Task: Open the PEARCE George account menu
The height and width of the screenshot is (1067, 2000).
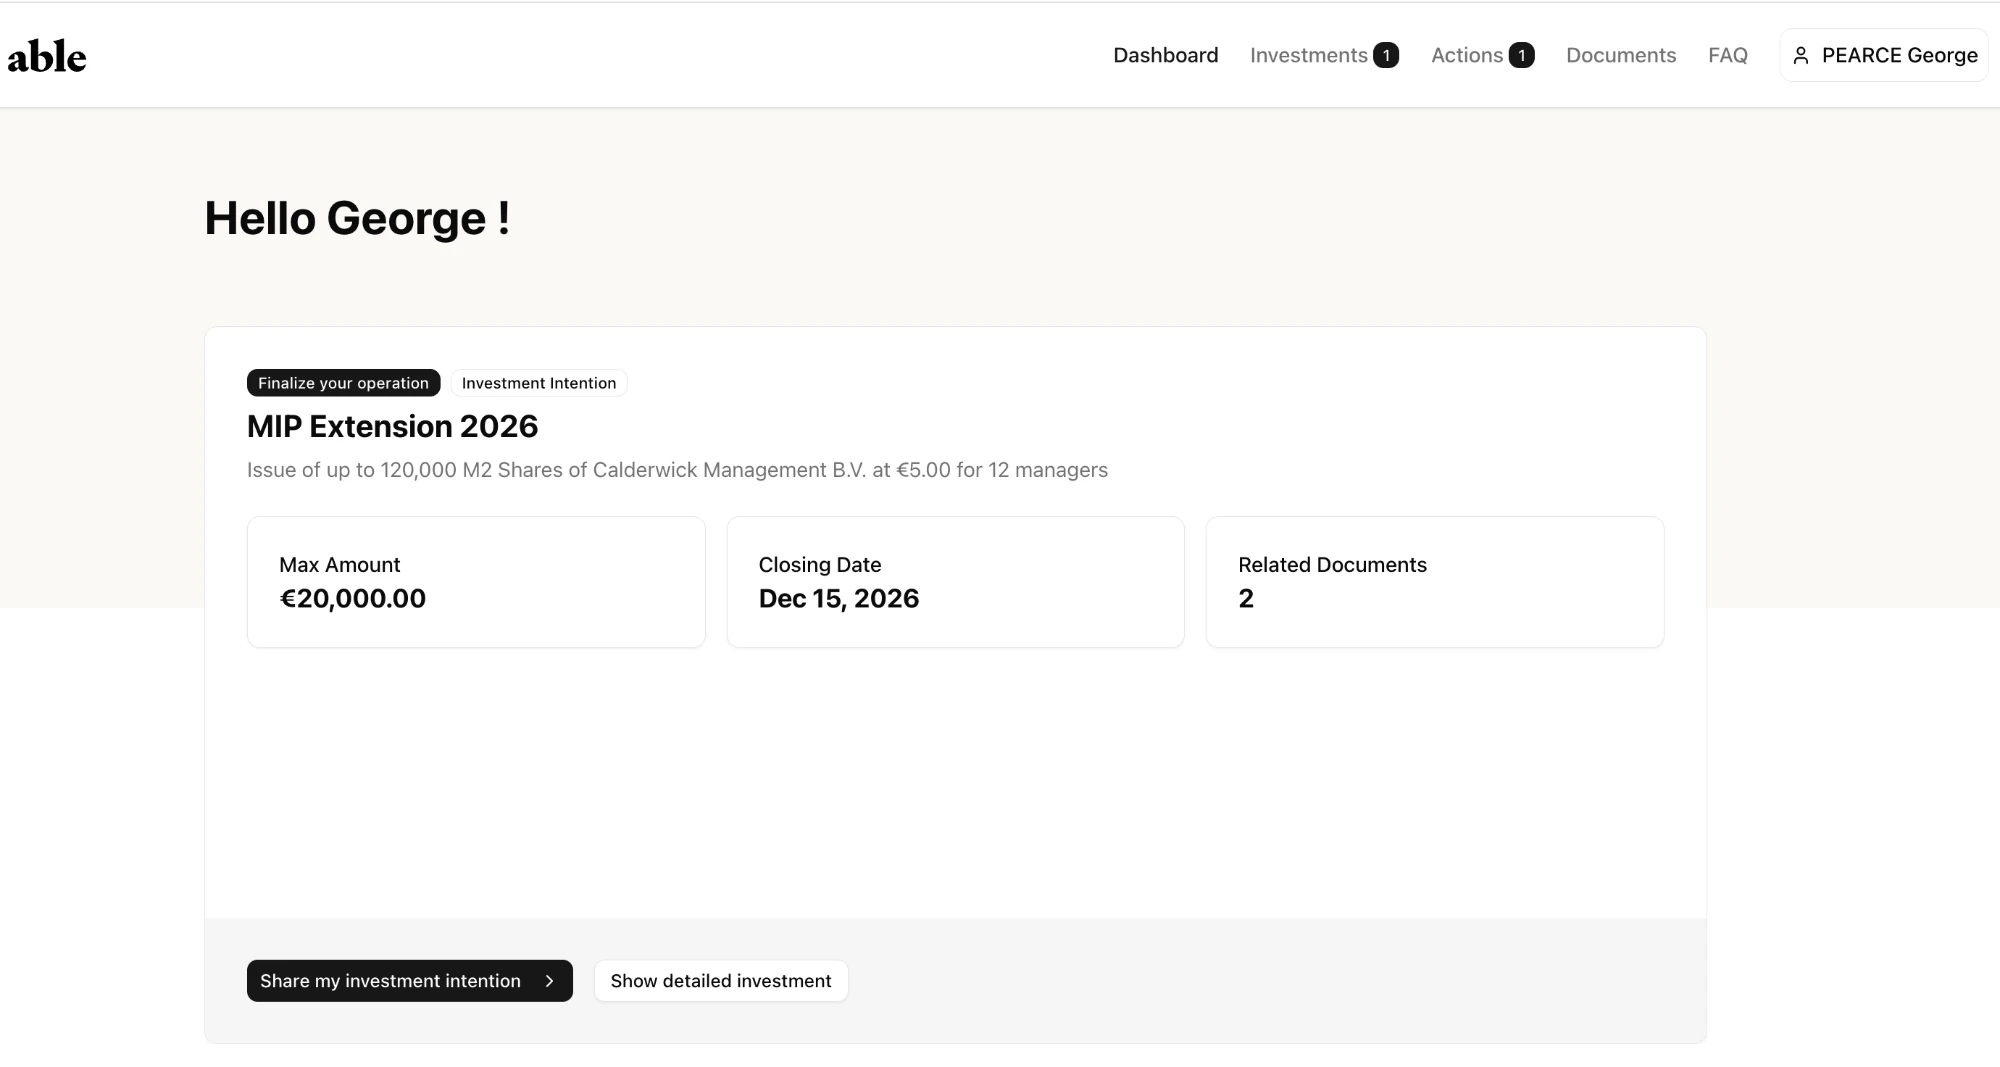Action: (x=1884, y=55)
